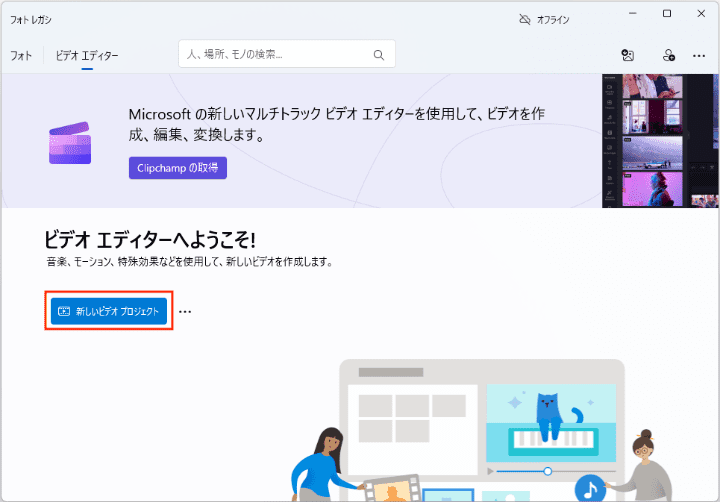The width and height of the screenshot is (720, 502).
Task: Minimize the フォト レガシ window
Action: coord(633,13)
